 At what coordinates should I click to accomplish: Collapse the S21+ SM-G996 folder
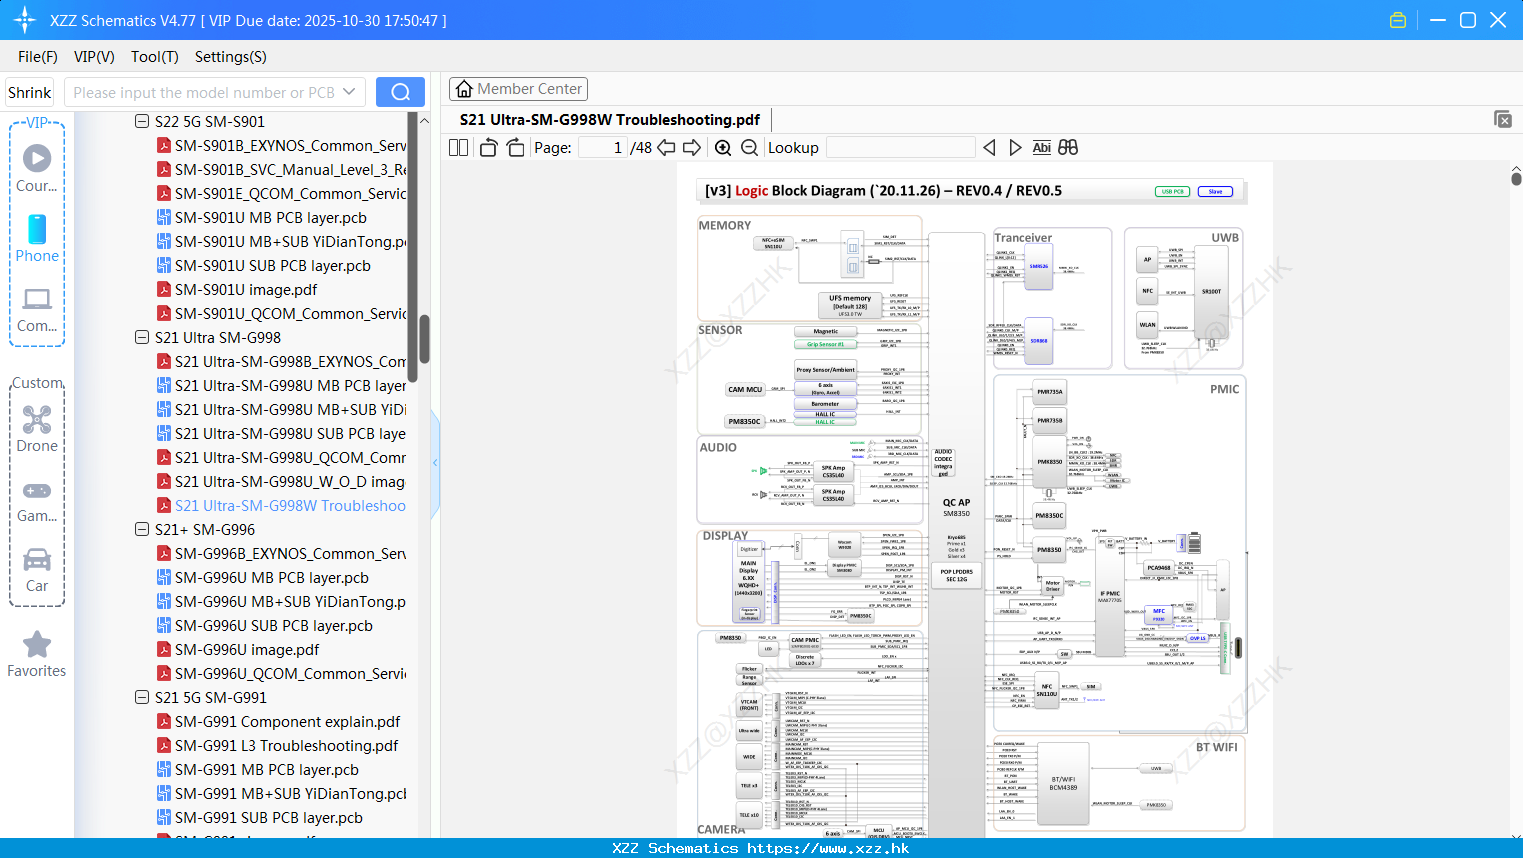tap(142, 529)
